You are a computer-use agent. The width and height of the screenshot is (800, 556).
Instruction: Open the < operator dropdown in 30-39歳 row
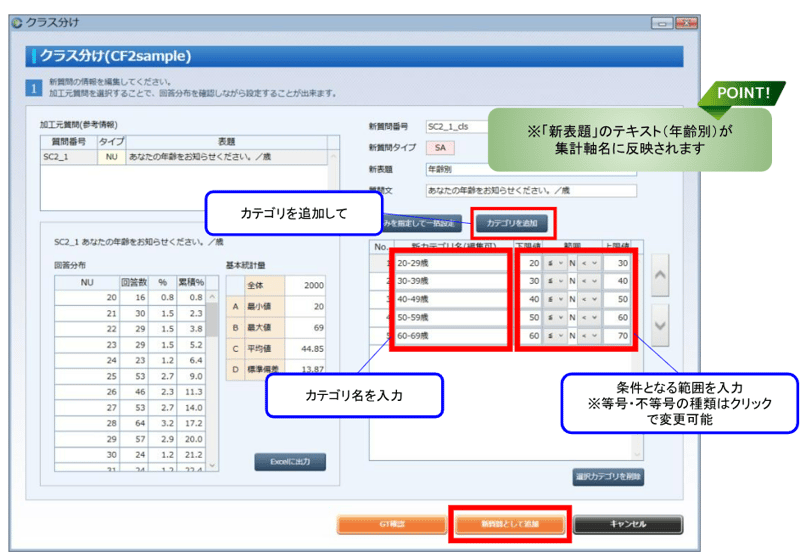click(589, 281)
